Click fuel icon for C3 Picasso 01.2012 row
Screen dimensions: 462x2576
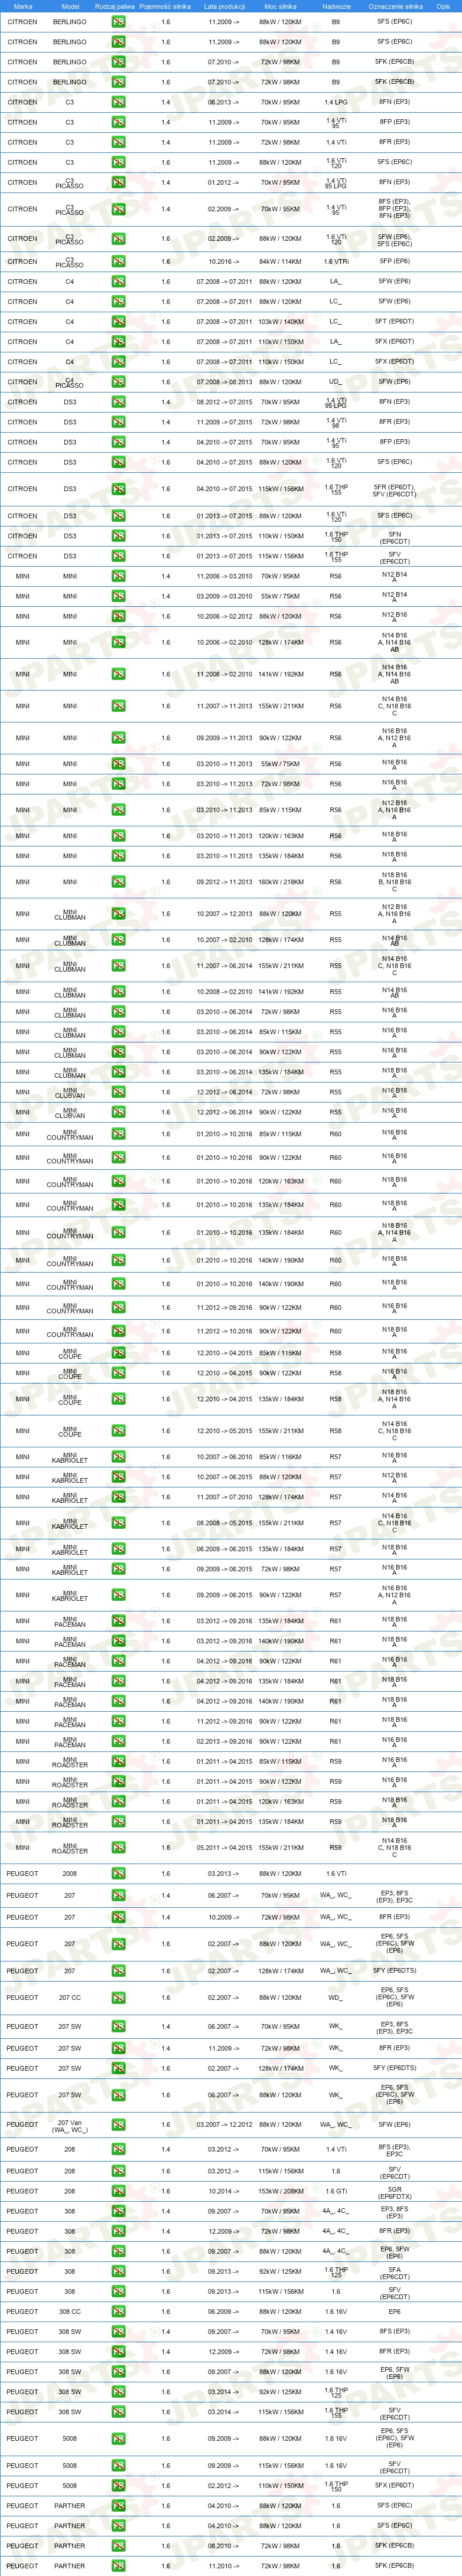[118, 182]
